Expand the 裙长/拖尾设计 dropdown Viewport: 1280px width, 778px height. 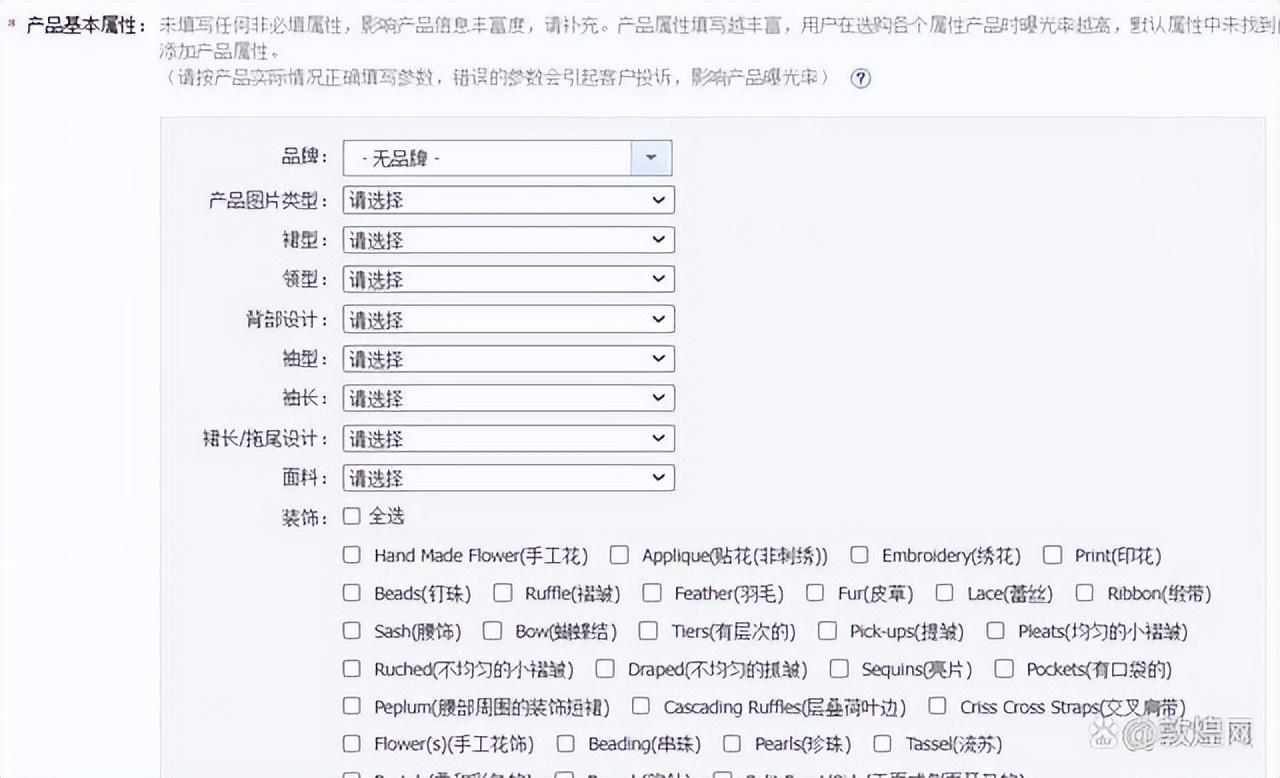pos(508,438)
